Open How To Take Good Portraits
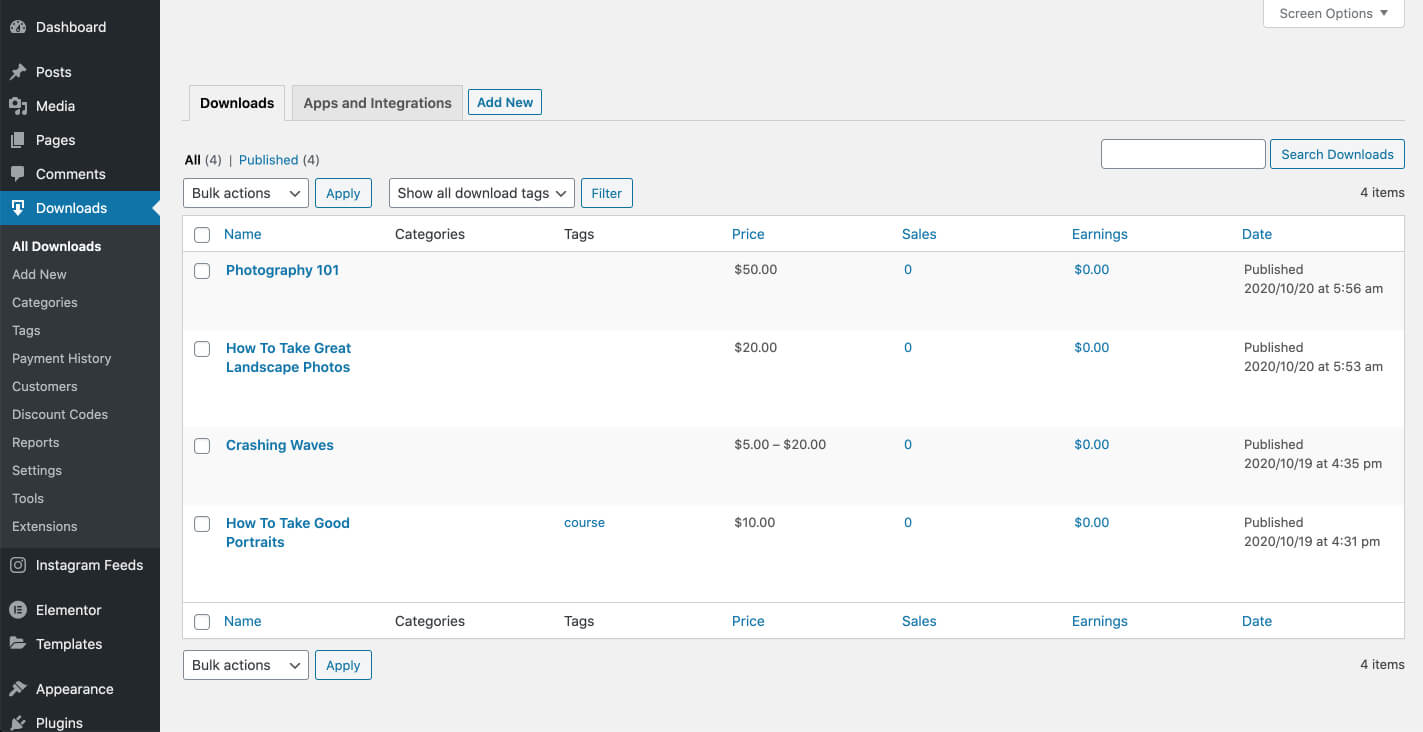1423x732 pixels. (288, 532)
